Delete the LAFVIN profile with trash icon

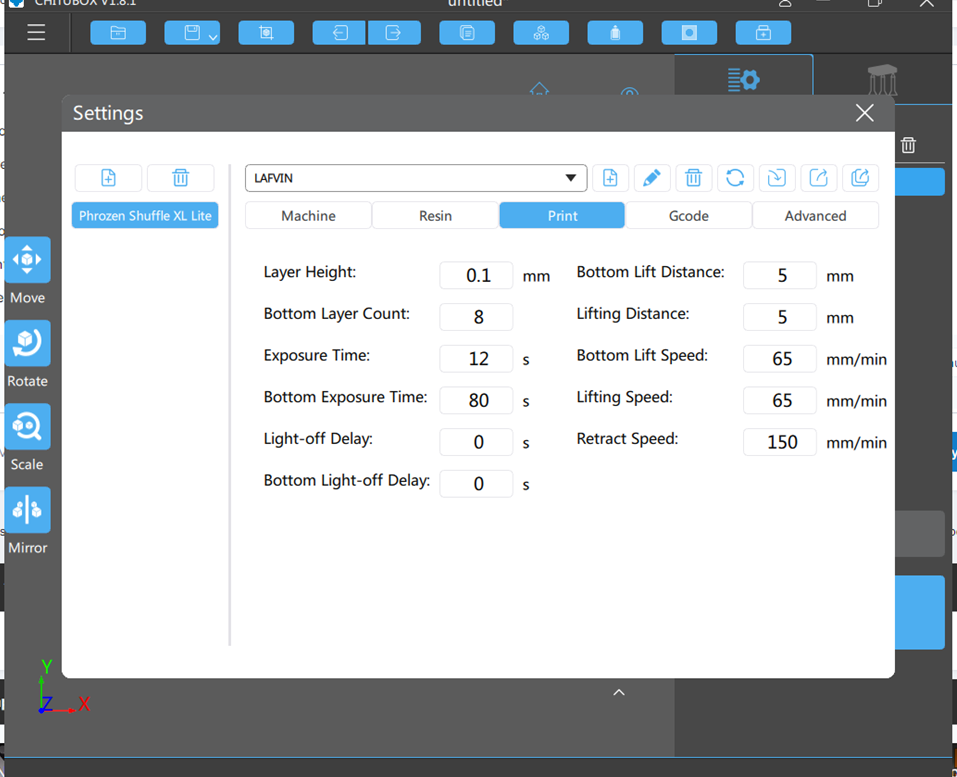tap(693, 178)
